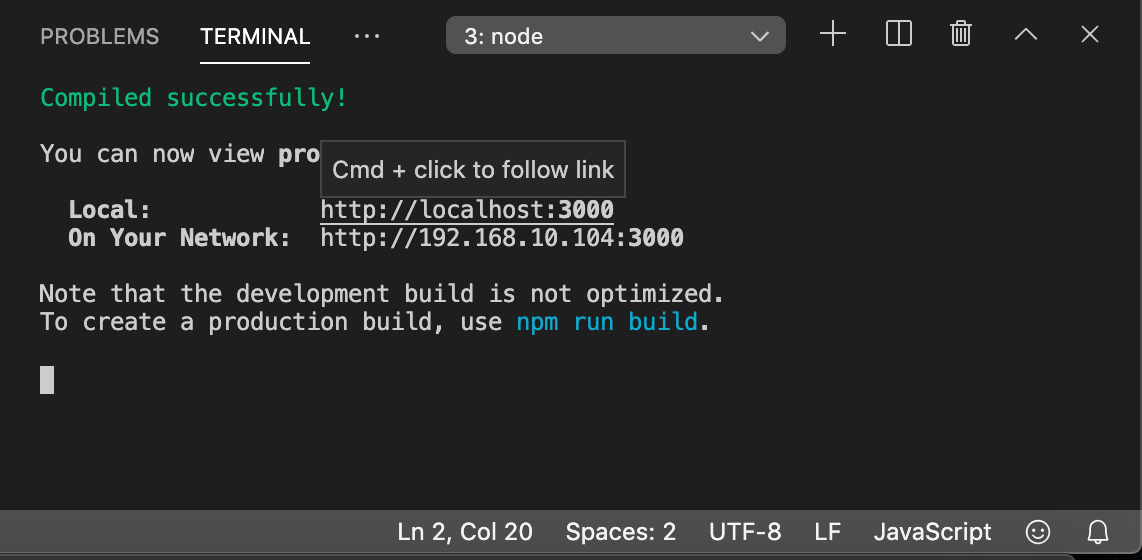This screenshot has height=560, width=1142.
Task: Open the JavaScript language mode selector
Action: coord(932,532)
